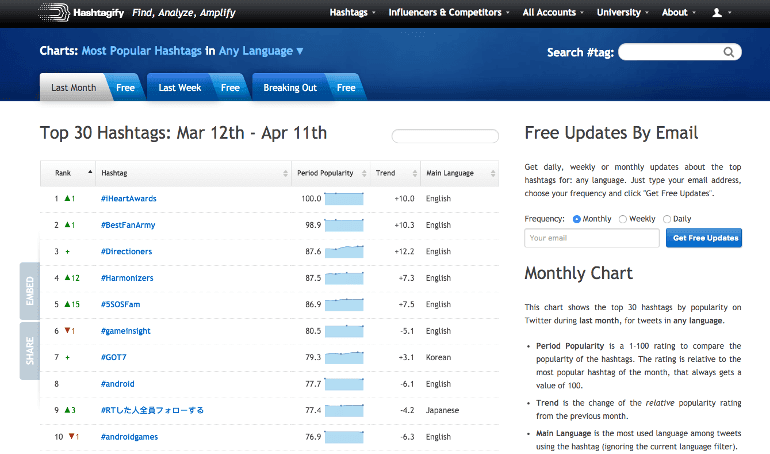This screenshot has height=454, width=770.
Task: Open the Hashtags dropdown menu
Action: coord(352,13)
